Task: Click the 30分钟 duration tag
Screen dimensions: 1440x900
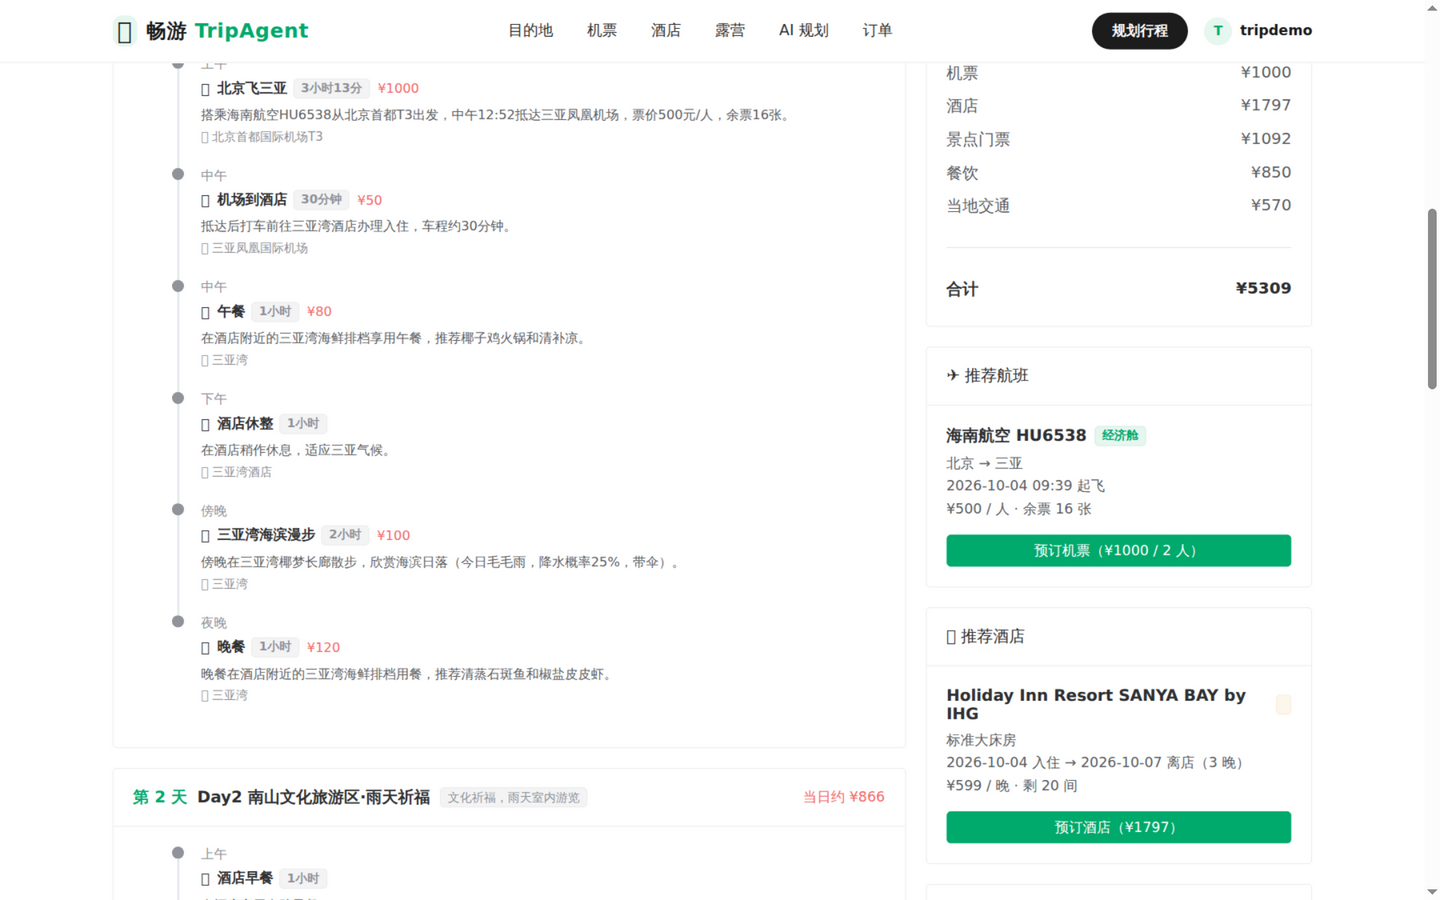Action: click(x=321, y=200)
